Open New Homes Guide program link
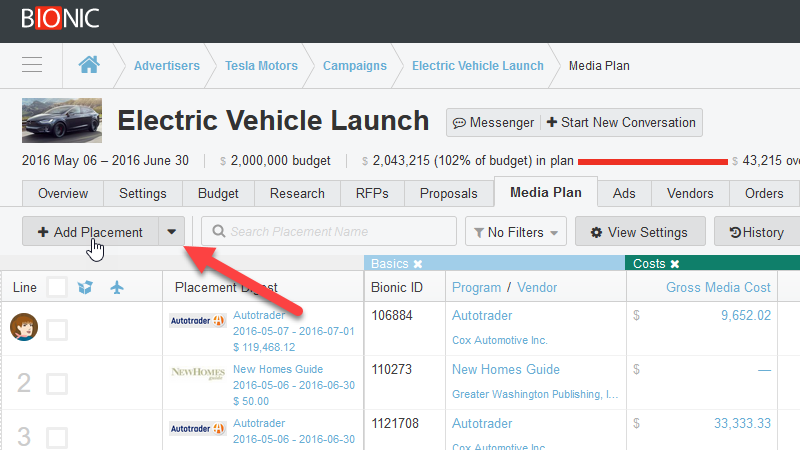The width and height of the screenshot is (800, 450). coord(506,369)
